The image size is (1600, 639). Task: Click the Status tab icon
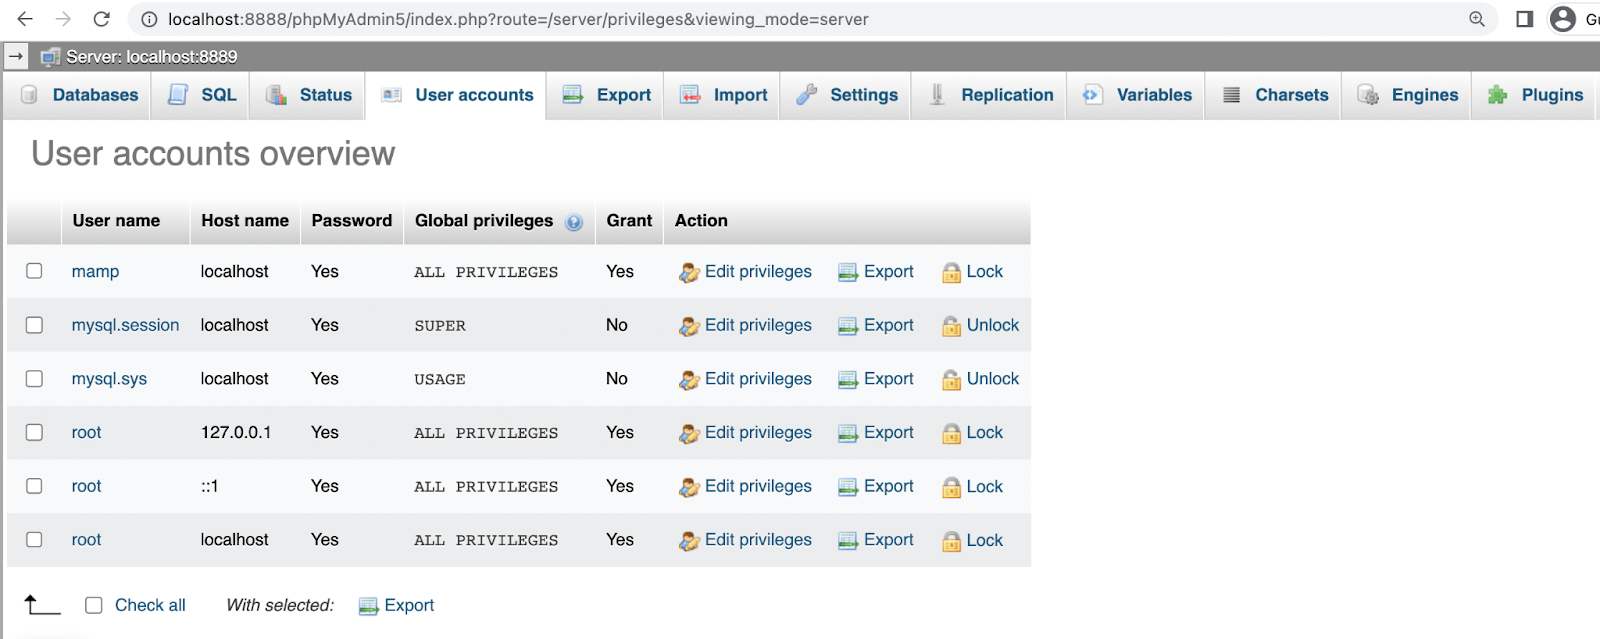click(276, 95)
